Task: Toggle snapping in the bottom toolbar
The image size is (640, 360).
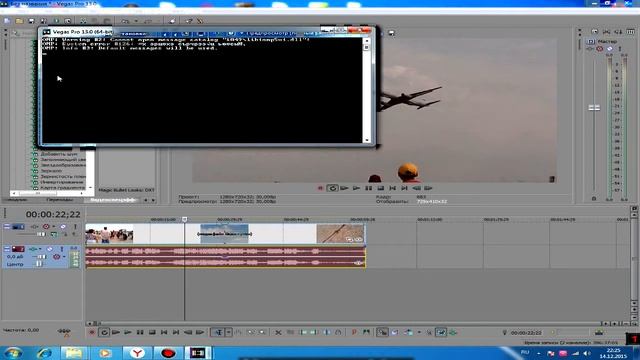Action: pyautogui.click(x=382, y=333)
